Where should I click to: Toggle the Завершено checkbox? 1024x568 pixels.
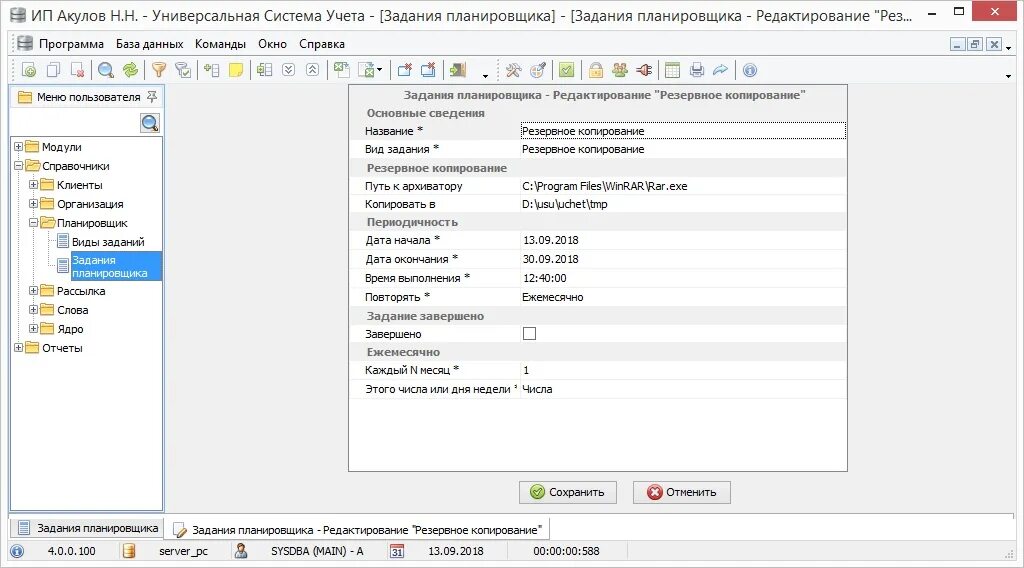coord(530,334)
